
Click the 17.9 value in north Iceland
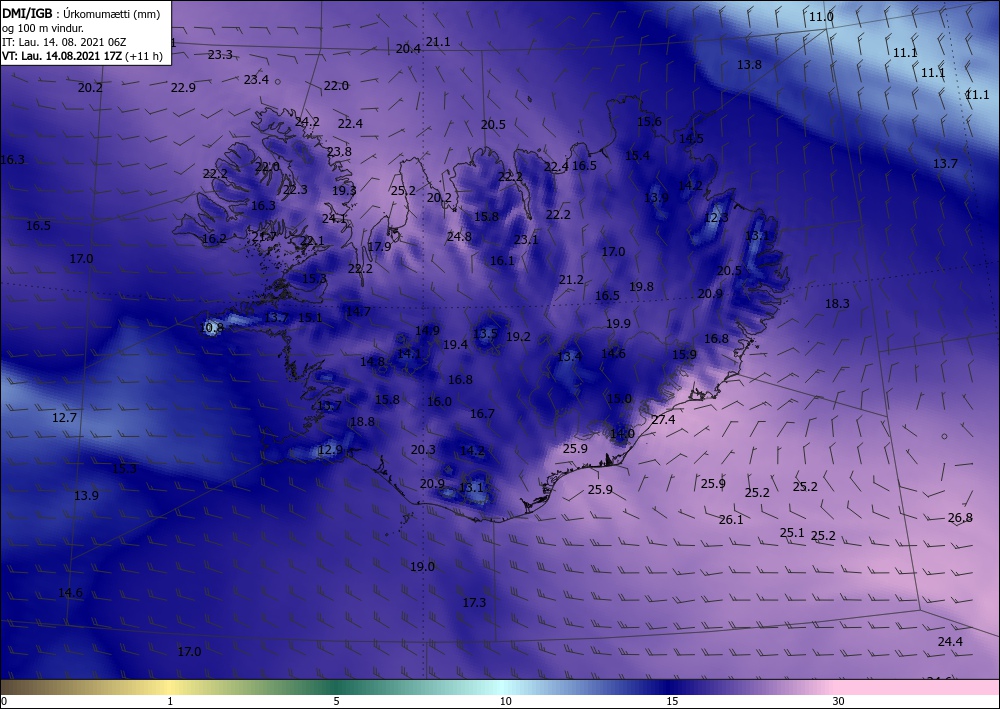379,247
